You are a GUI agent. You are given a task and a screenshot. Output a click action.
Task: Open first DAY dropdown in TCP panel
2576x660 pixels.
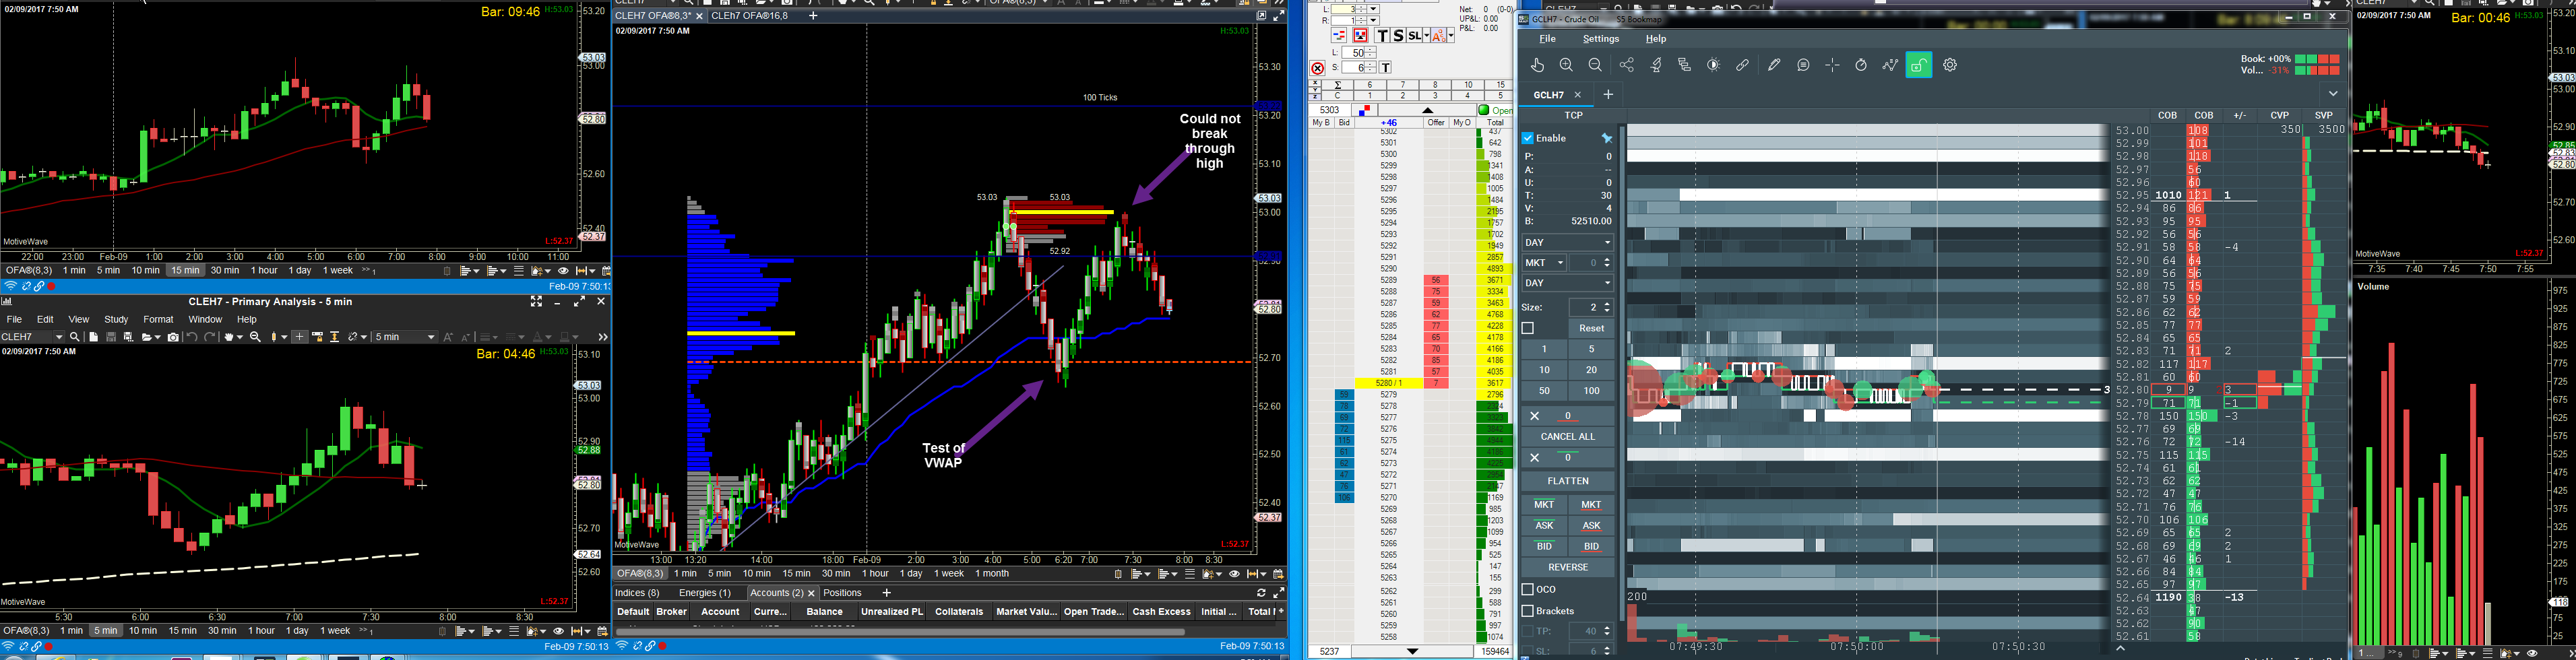click(x=1567, y=243)
